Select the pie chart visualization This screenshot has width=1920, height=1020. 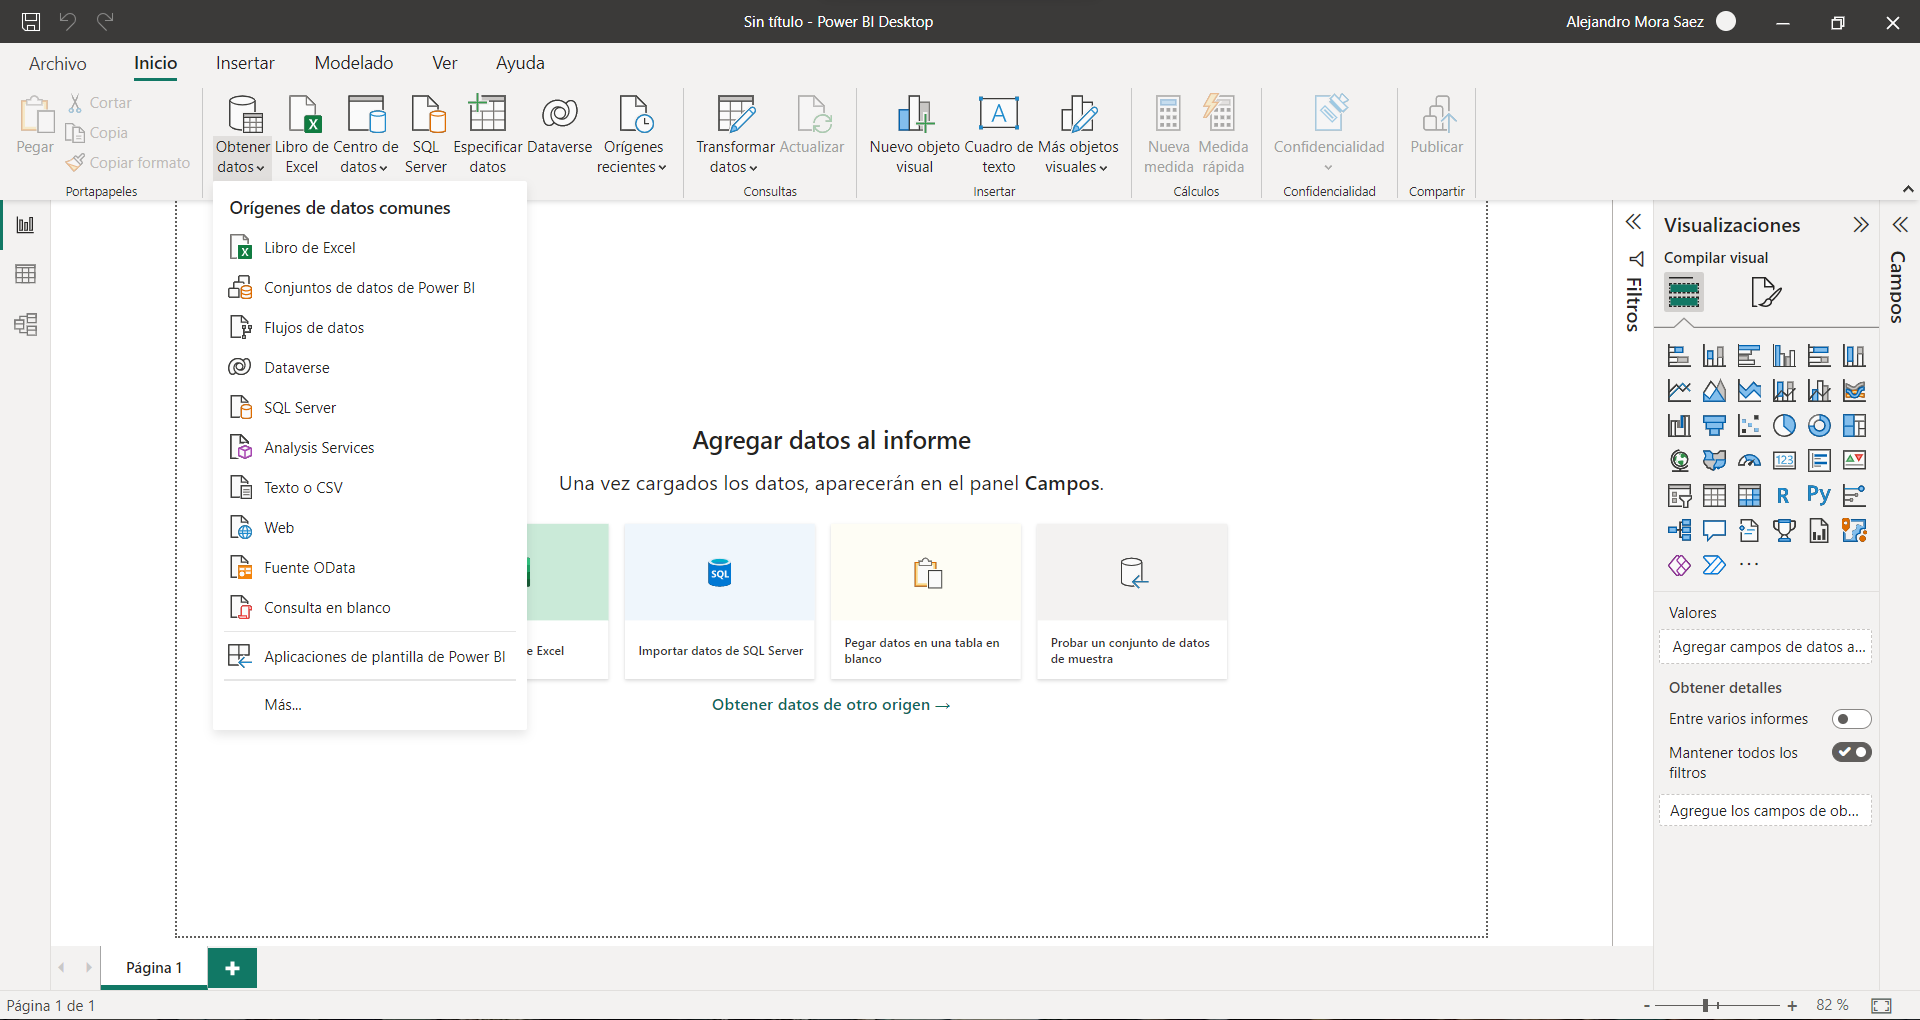coord(1784,426)
